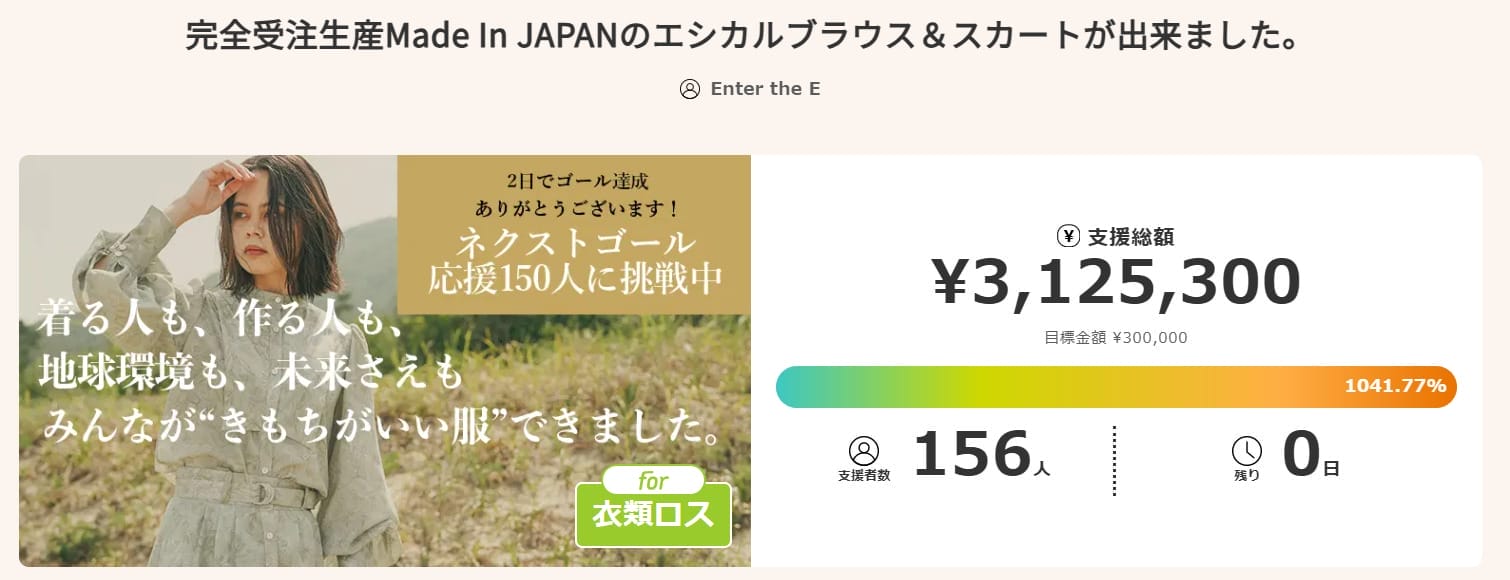
Task: Click the 残り label text
Action: pos(1246,476)
